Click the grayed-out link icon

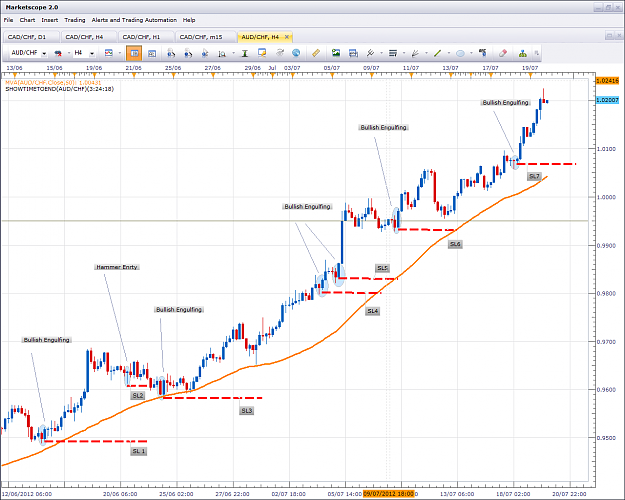coord(280,53)
